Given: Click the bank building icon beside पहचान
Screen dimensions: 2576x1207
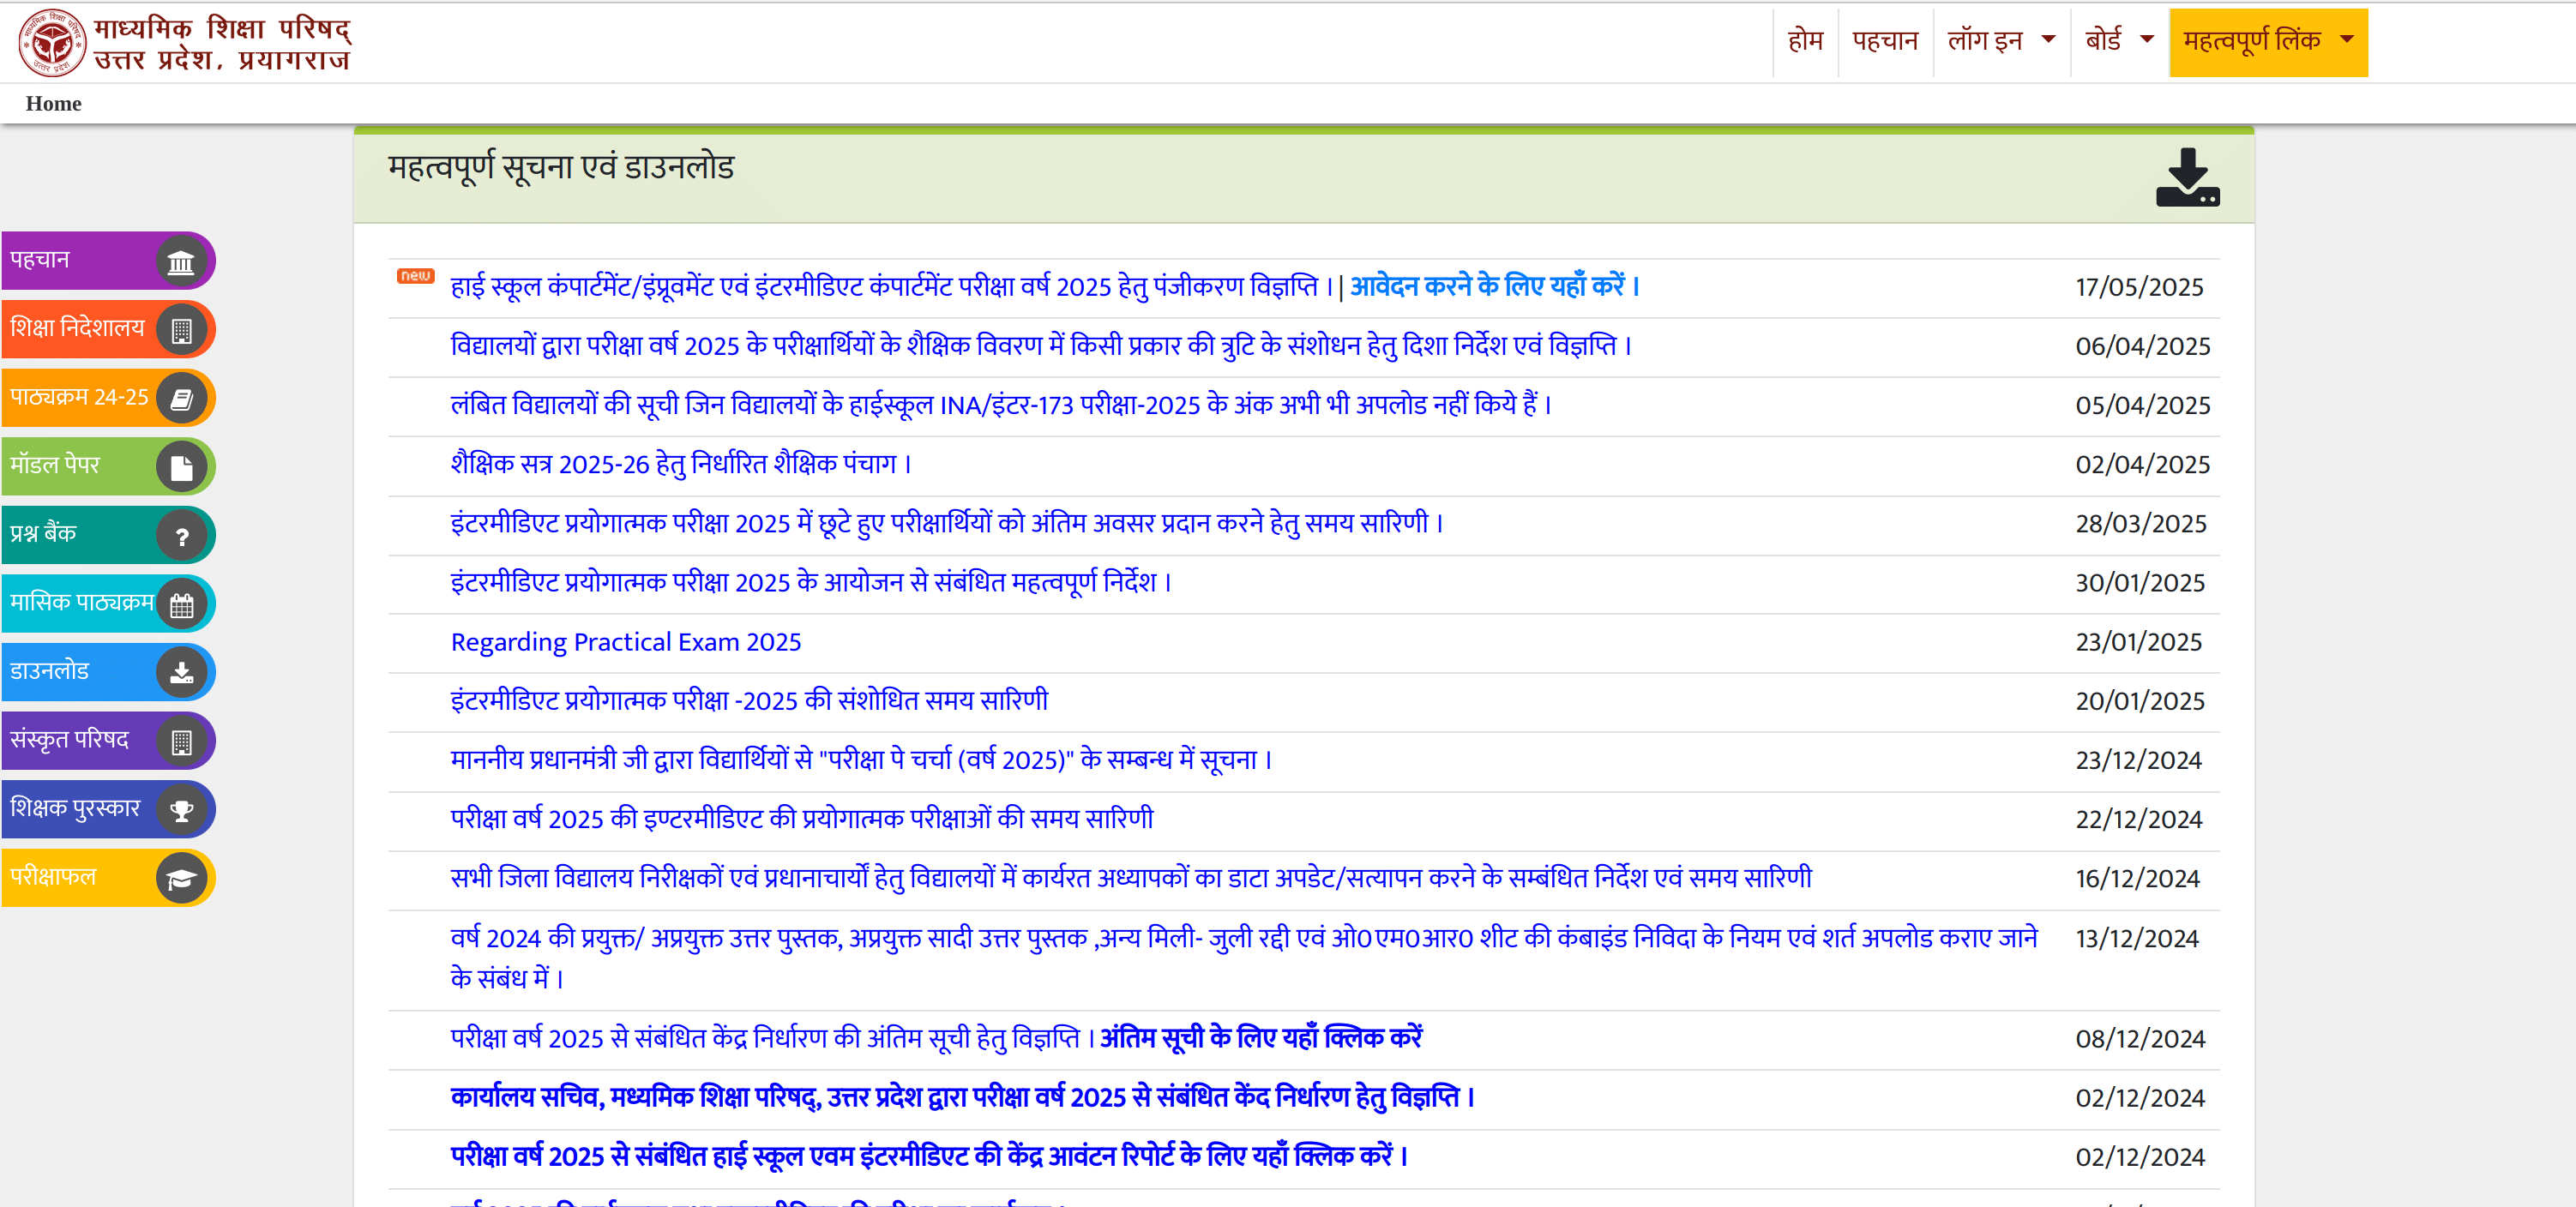Looking at the screenshot, I should coord(181,262).
